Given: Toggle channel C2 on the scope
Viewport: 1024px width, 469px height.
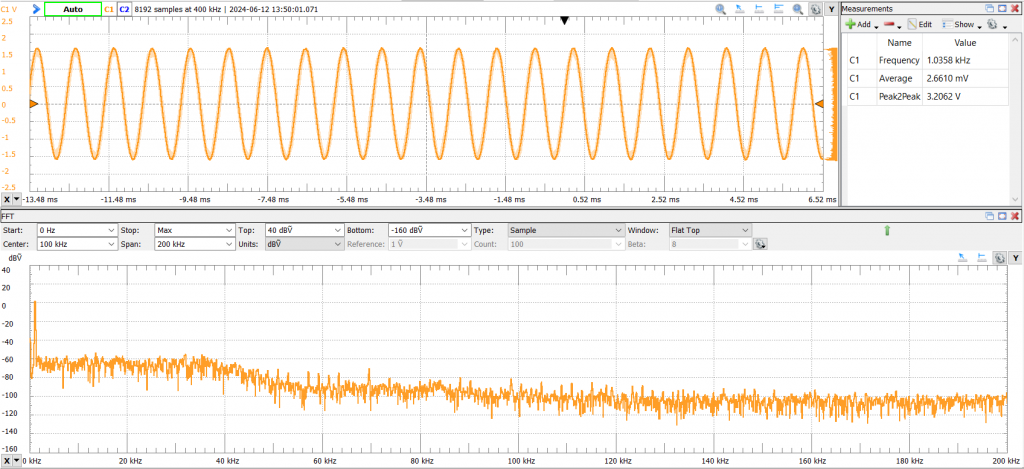Looking at the screenshot, I should pyautogui.click(x=124, y=8).
